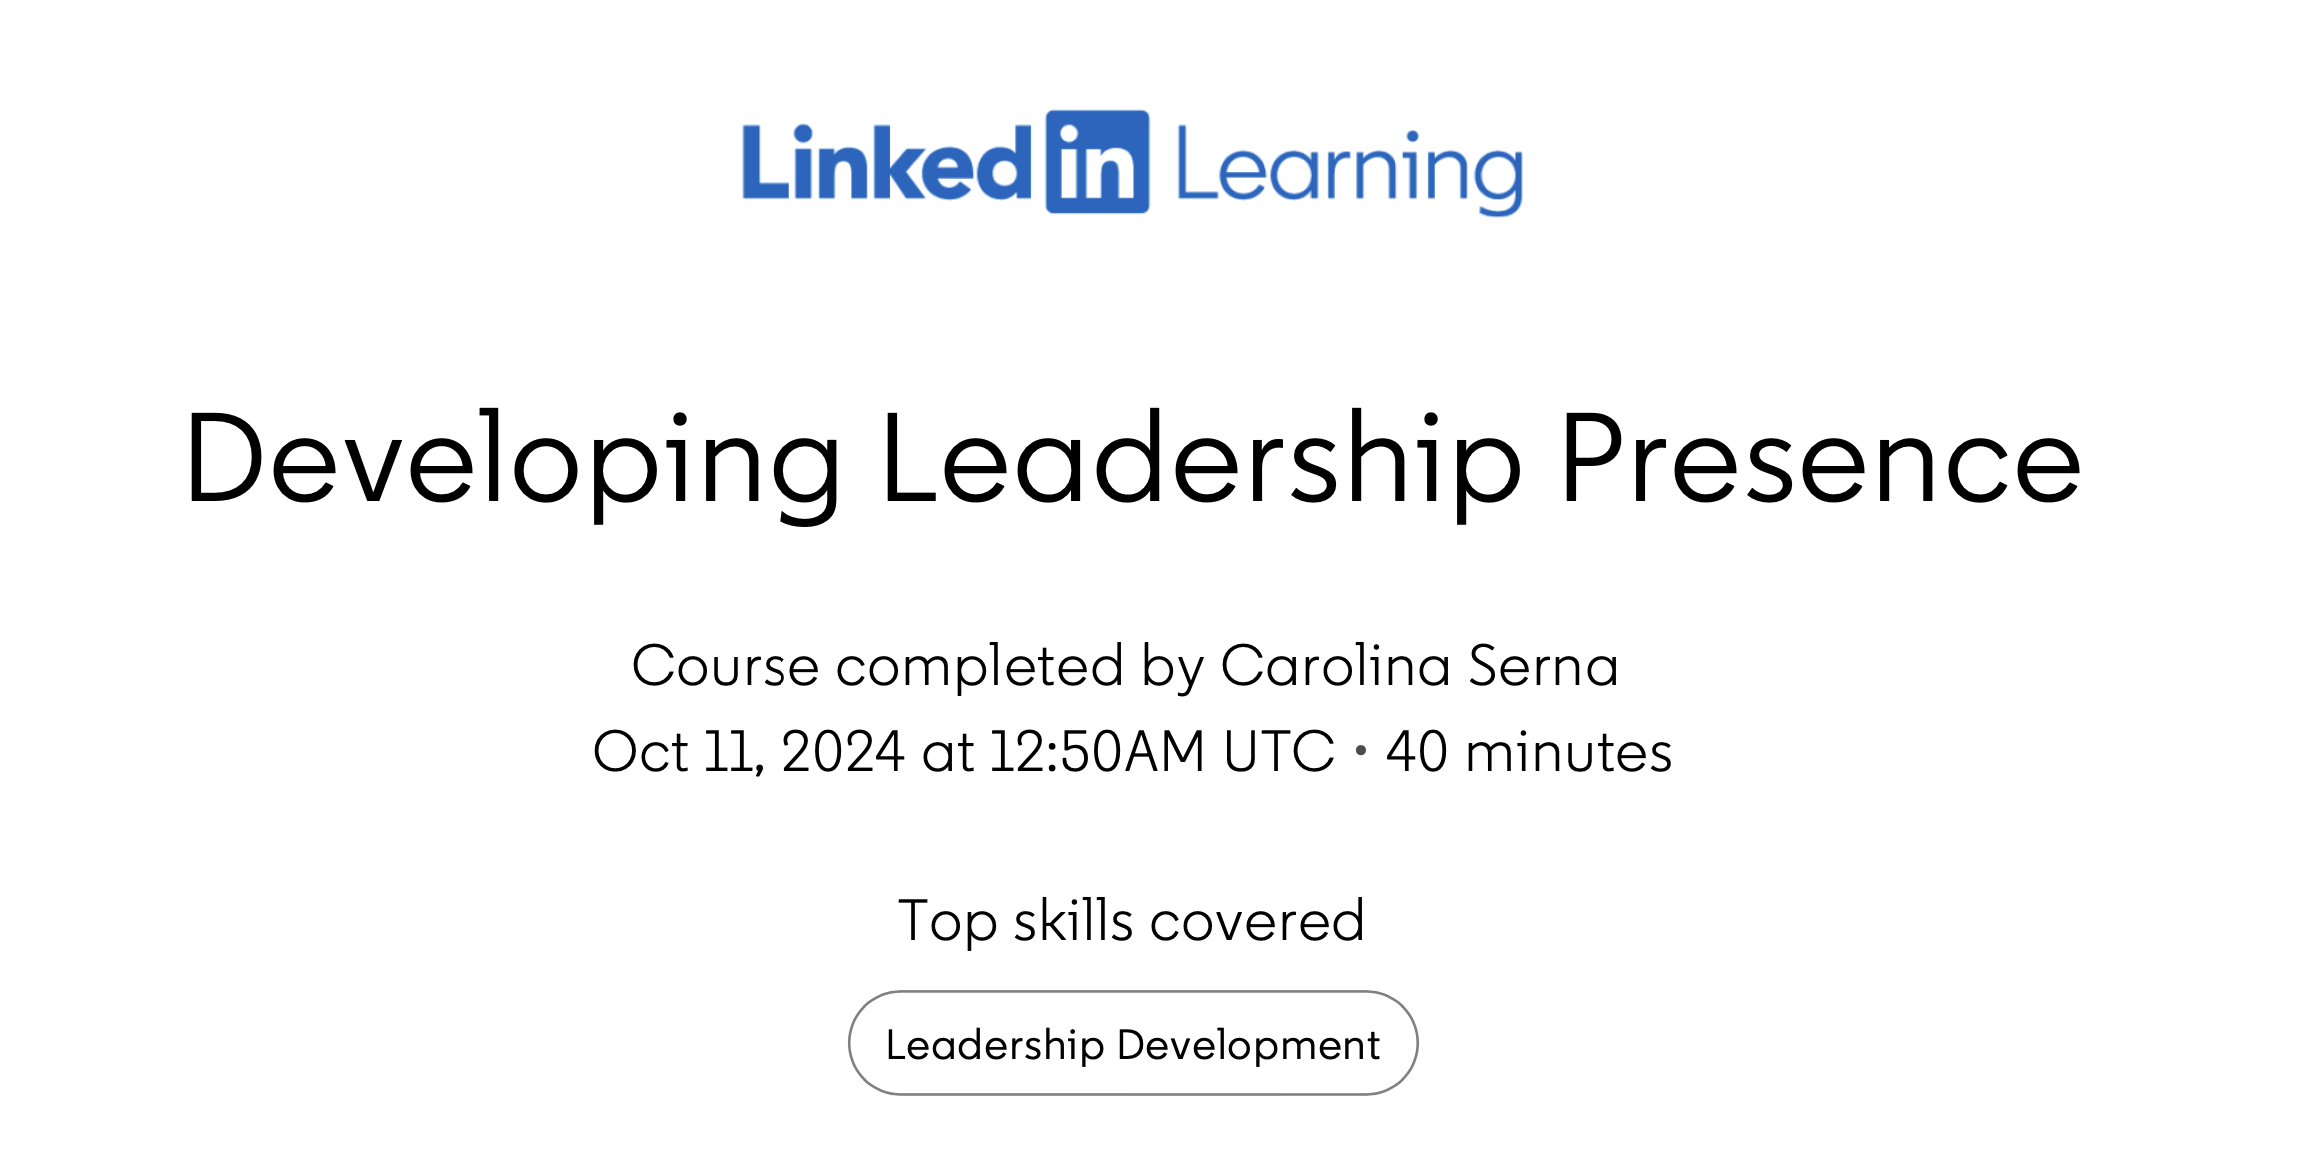Click the word 'Leadership' in the title
The height and width of the screenshot is (1172, 2323).
tap(1201, 462)
